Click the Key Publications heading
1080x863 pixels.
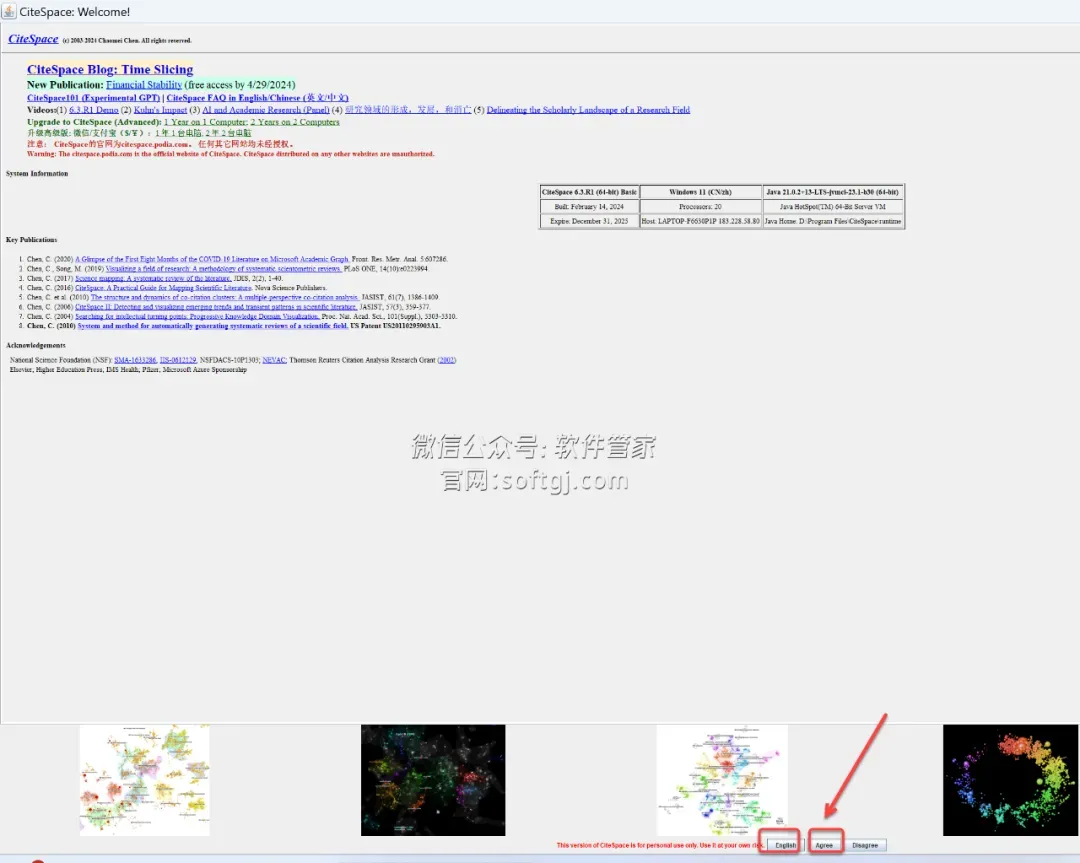(x=32, y=240)
